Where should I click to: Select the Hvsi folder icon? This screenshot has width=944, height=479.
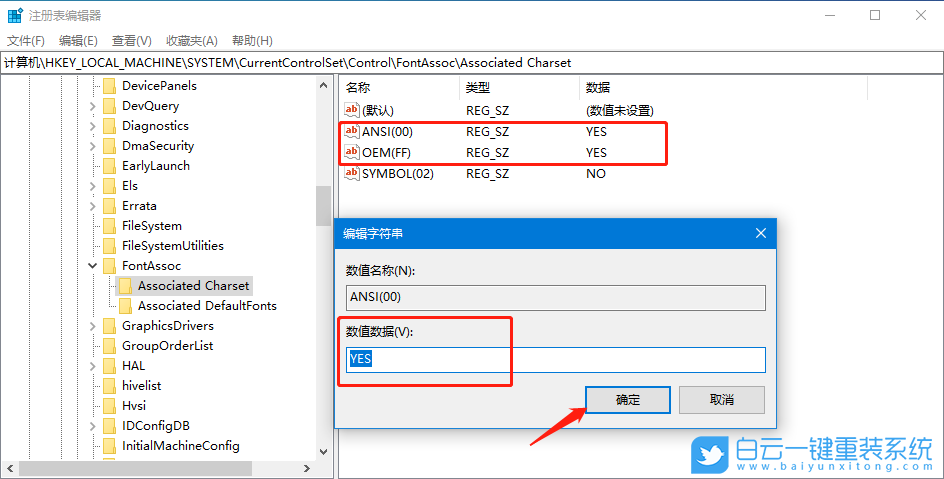tap(109, 406)
